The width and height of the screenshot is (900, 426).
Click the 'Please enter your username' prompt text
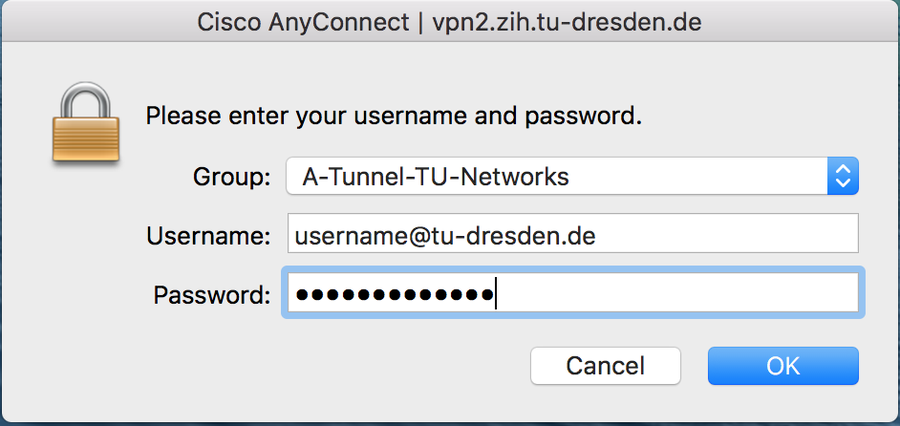[x=393, y=117]
